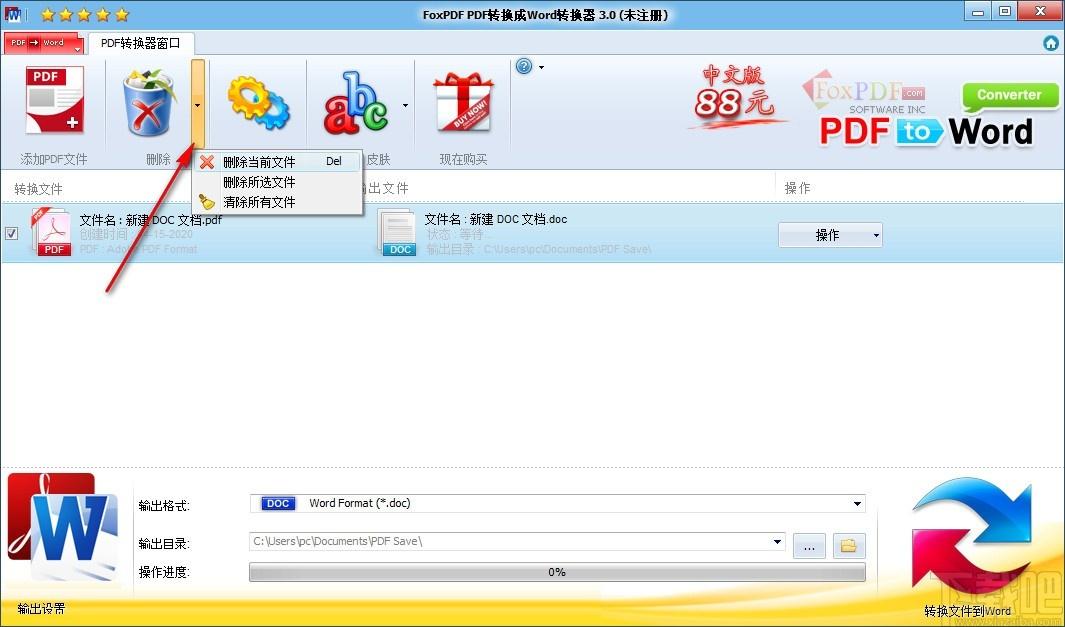Click the browse ... button
The width and height of the screenshot is (1065, 627).
click(x=809, y=545)
